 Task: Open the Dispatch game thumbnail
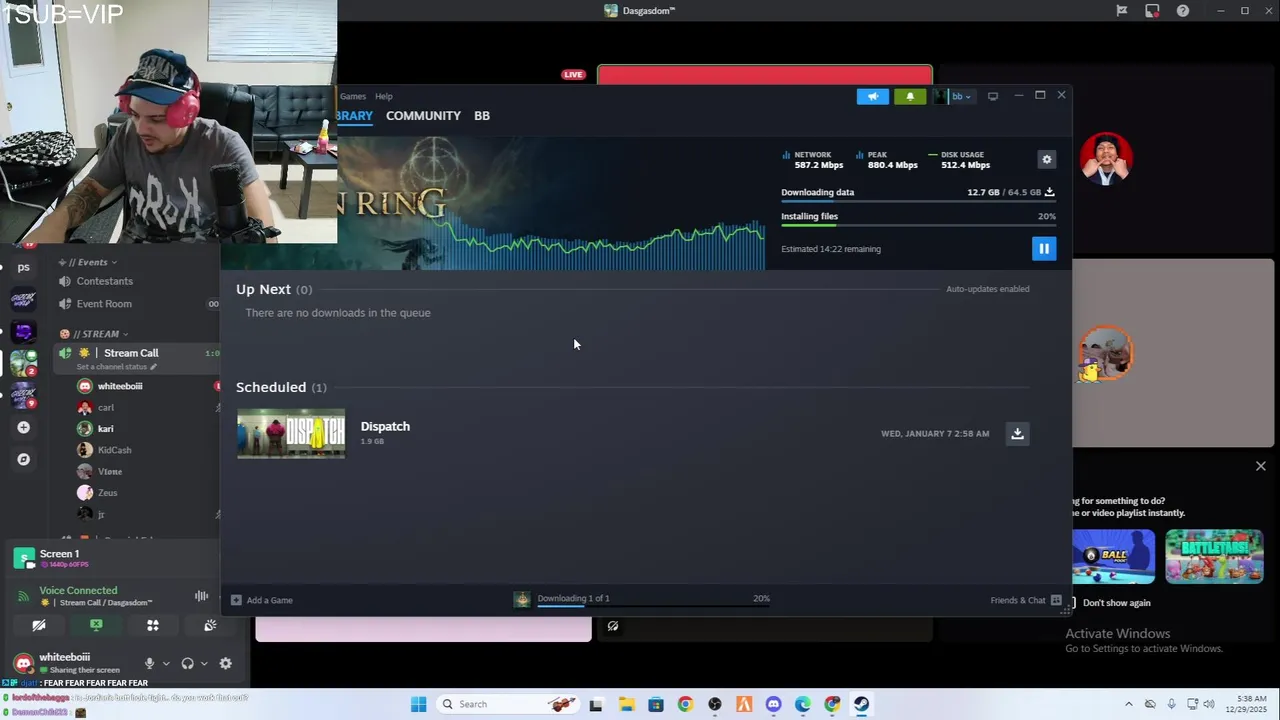click(291, 433)
